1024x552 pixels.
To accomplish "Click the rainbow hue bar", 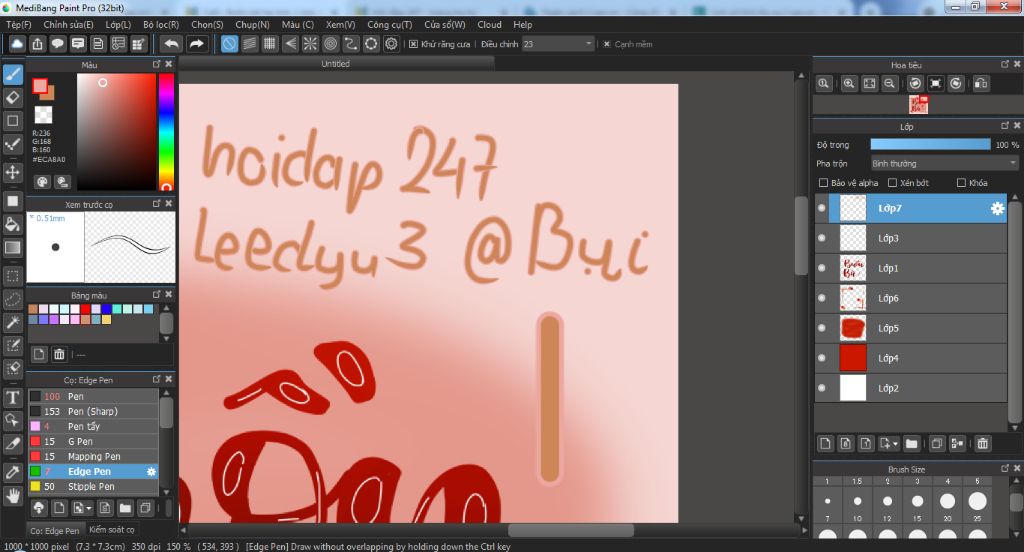I will click(x=167, y=131).
